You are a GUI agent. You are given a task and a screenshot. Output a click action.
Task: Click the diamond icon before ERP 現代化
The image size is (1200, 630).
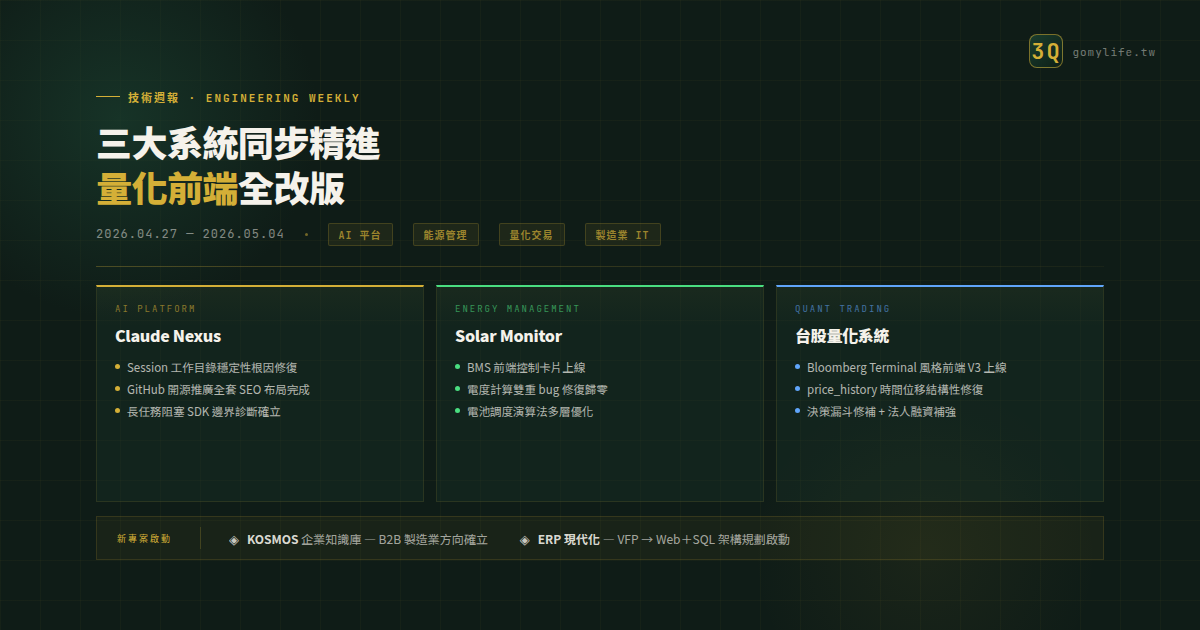pos(525,540)
